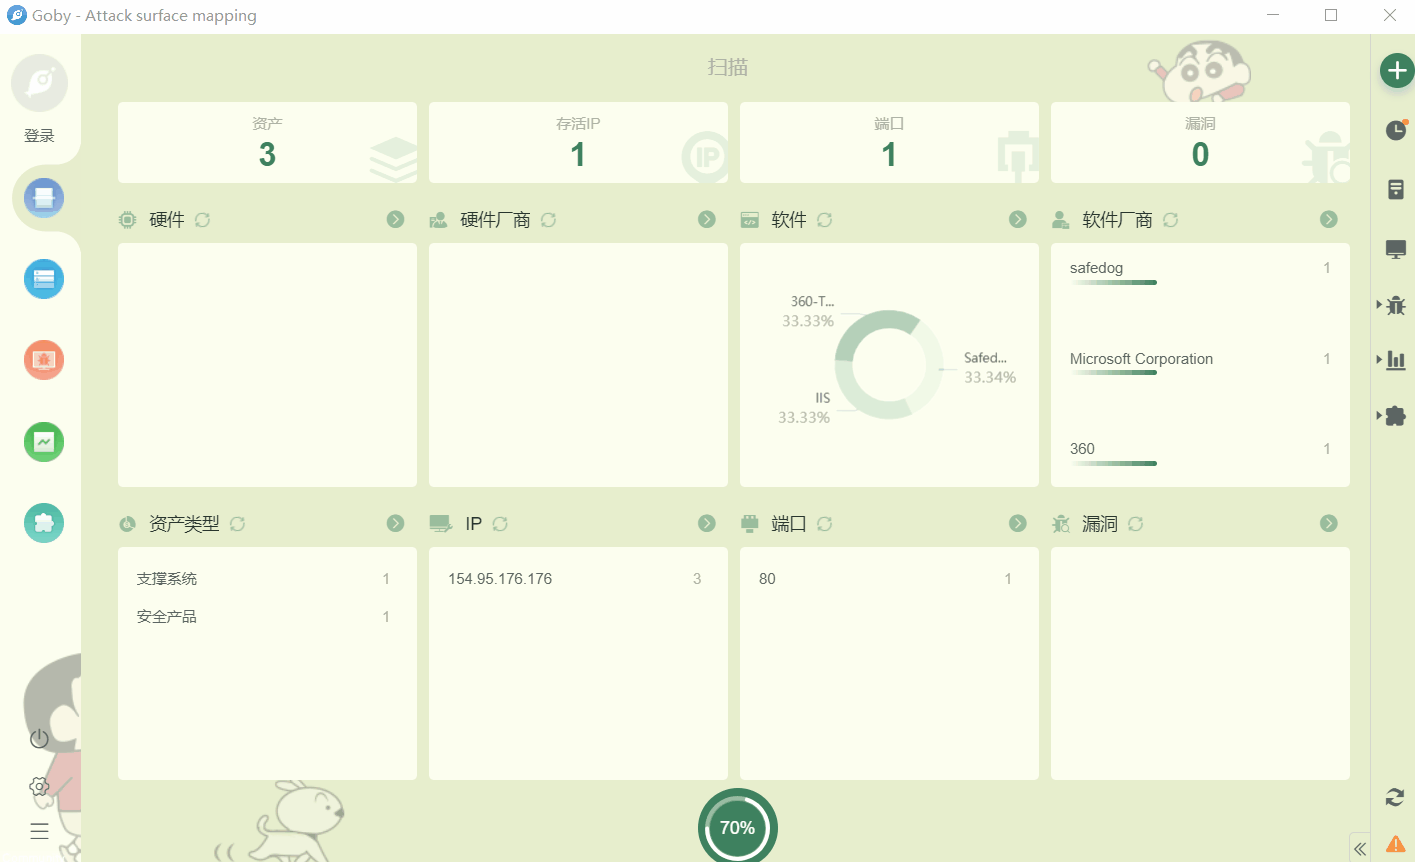Open the 端口 summary card
Image resolution: width=1415 pixels, height=862 pixels.
click(x=889, y=142)
